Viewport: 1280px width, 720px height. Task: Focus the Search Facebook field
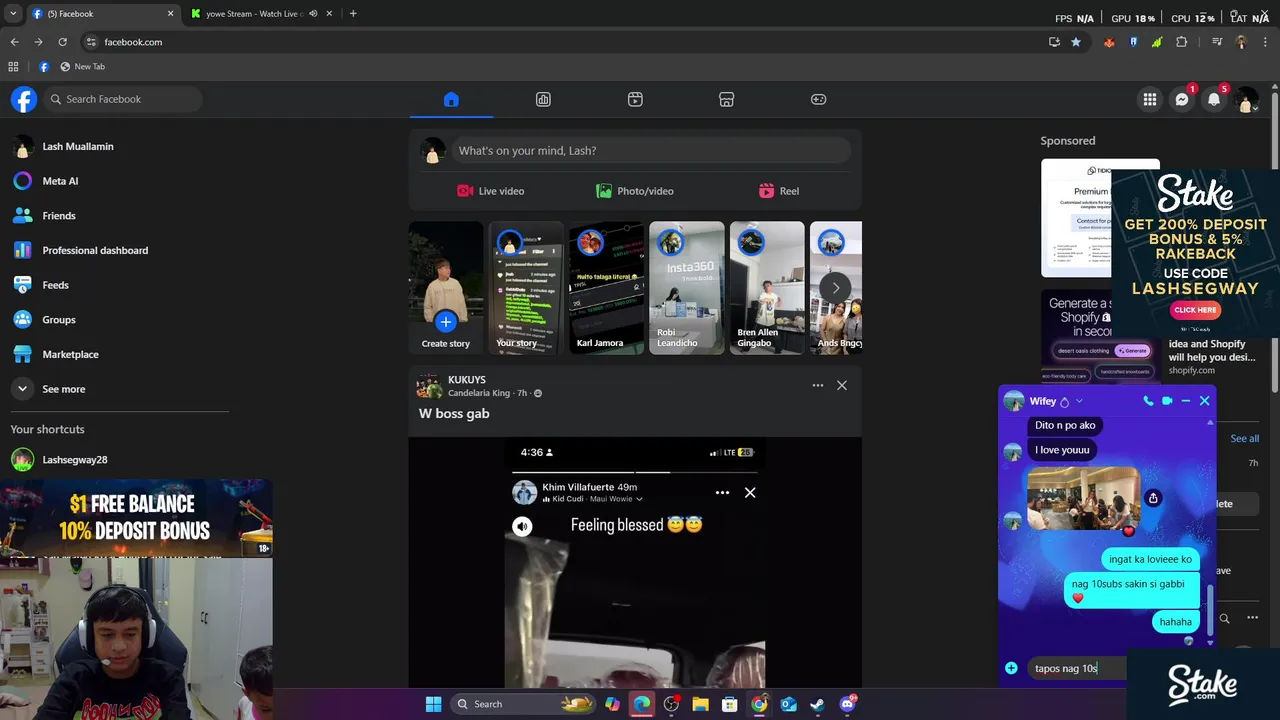click(123, 99)
